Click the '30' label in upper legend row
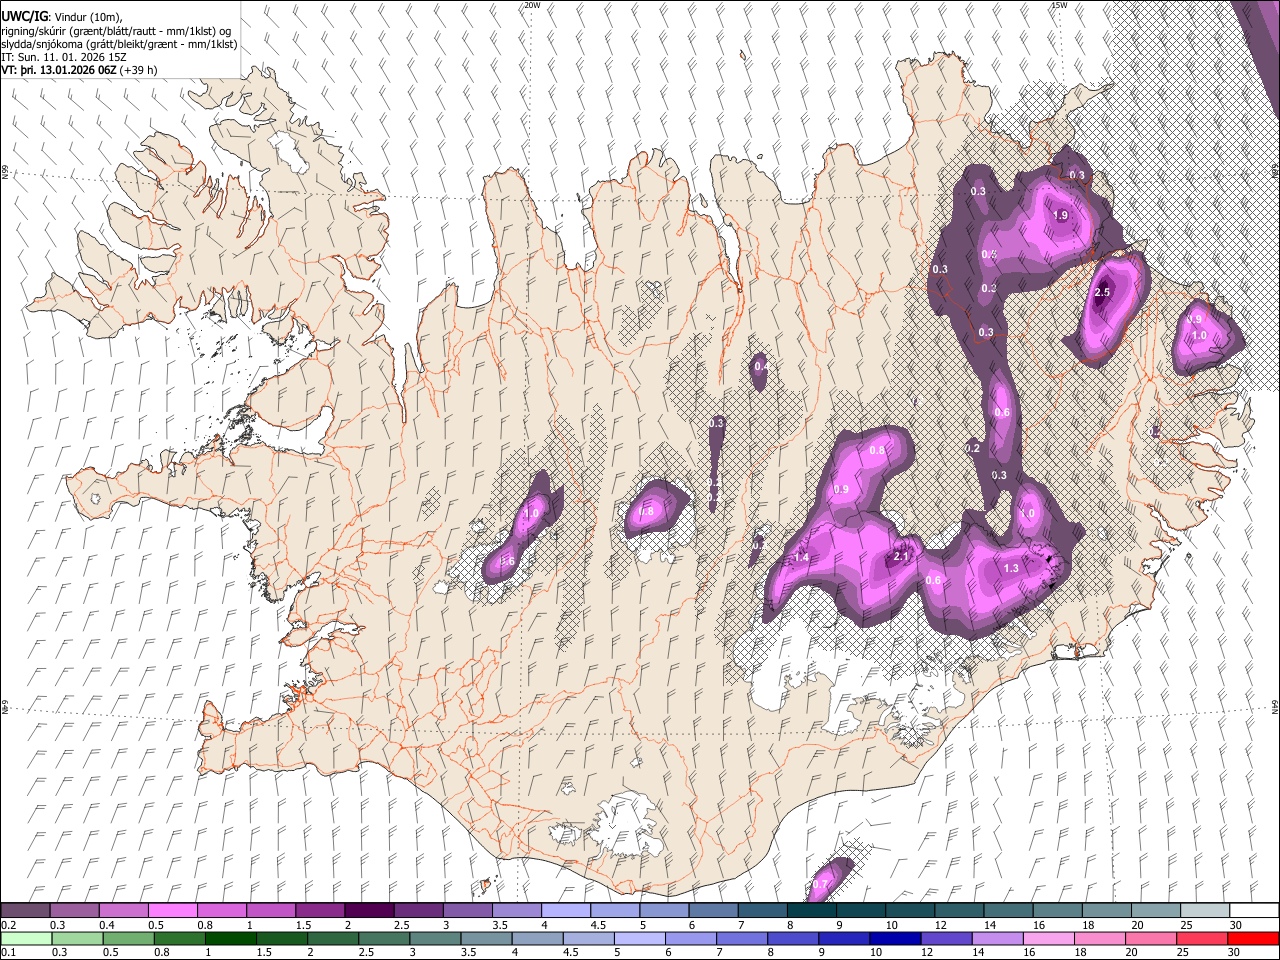 [1235, 925]
